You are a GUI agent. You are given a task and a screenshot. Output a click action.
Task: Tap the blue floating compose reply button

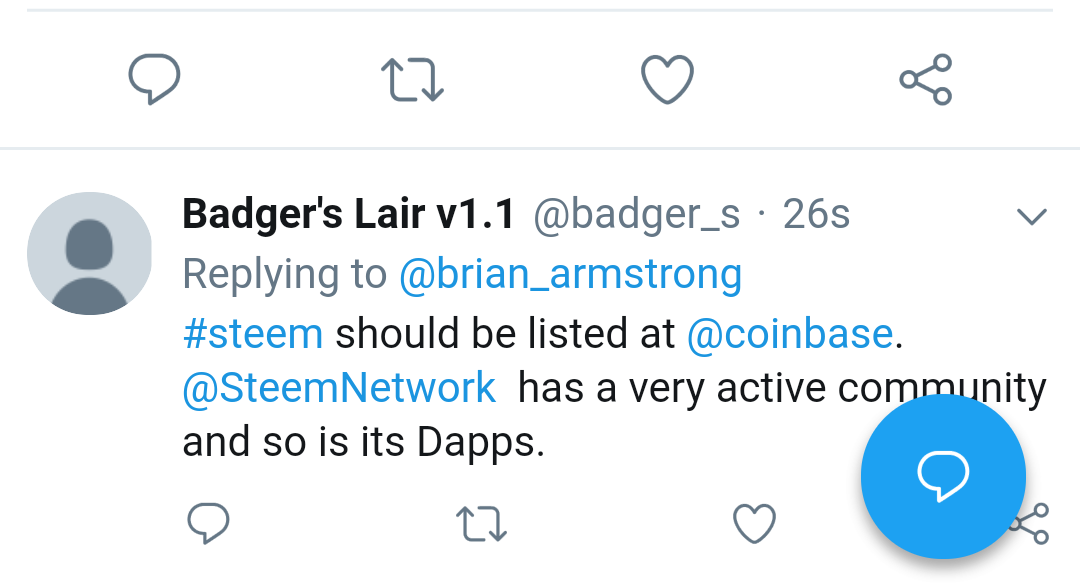[943, 477]
